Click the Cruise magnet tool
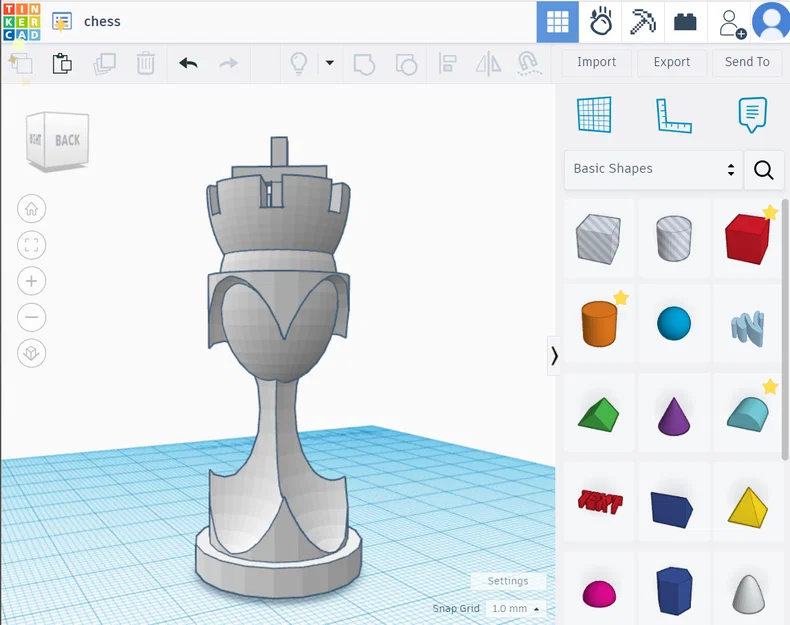This screenshot has width=790, height=625. pyautogui.click(x=529, y=64)
